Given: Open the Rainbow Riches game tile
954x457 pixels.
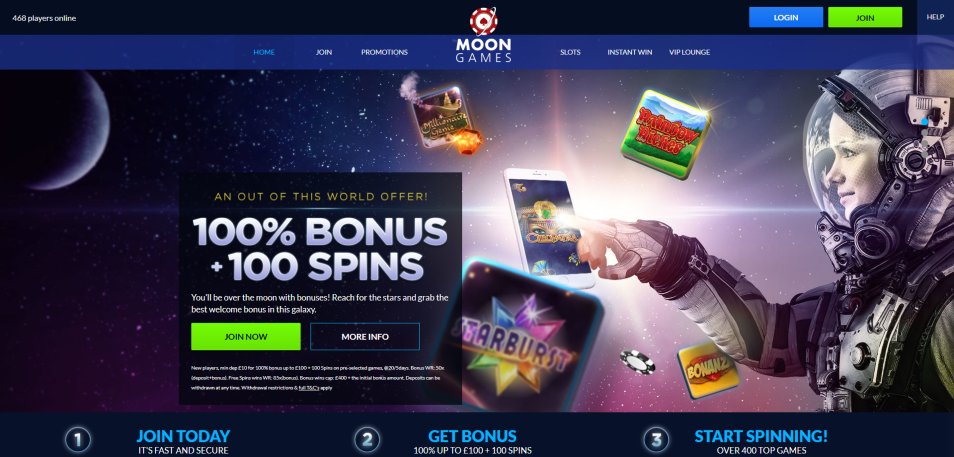Looking at the screenshot, I should (x=666, y=134).
